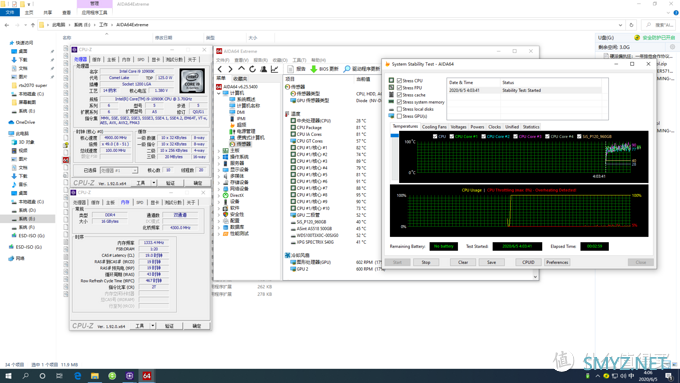The width and height of the screenshot is (680, 383).
Task: Open Tools dropdown arrow in lower CPU-Z
Action: (153, 326)
